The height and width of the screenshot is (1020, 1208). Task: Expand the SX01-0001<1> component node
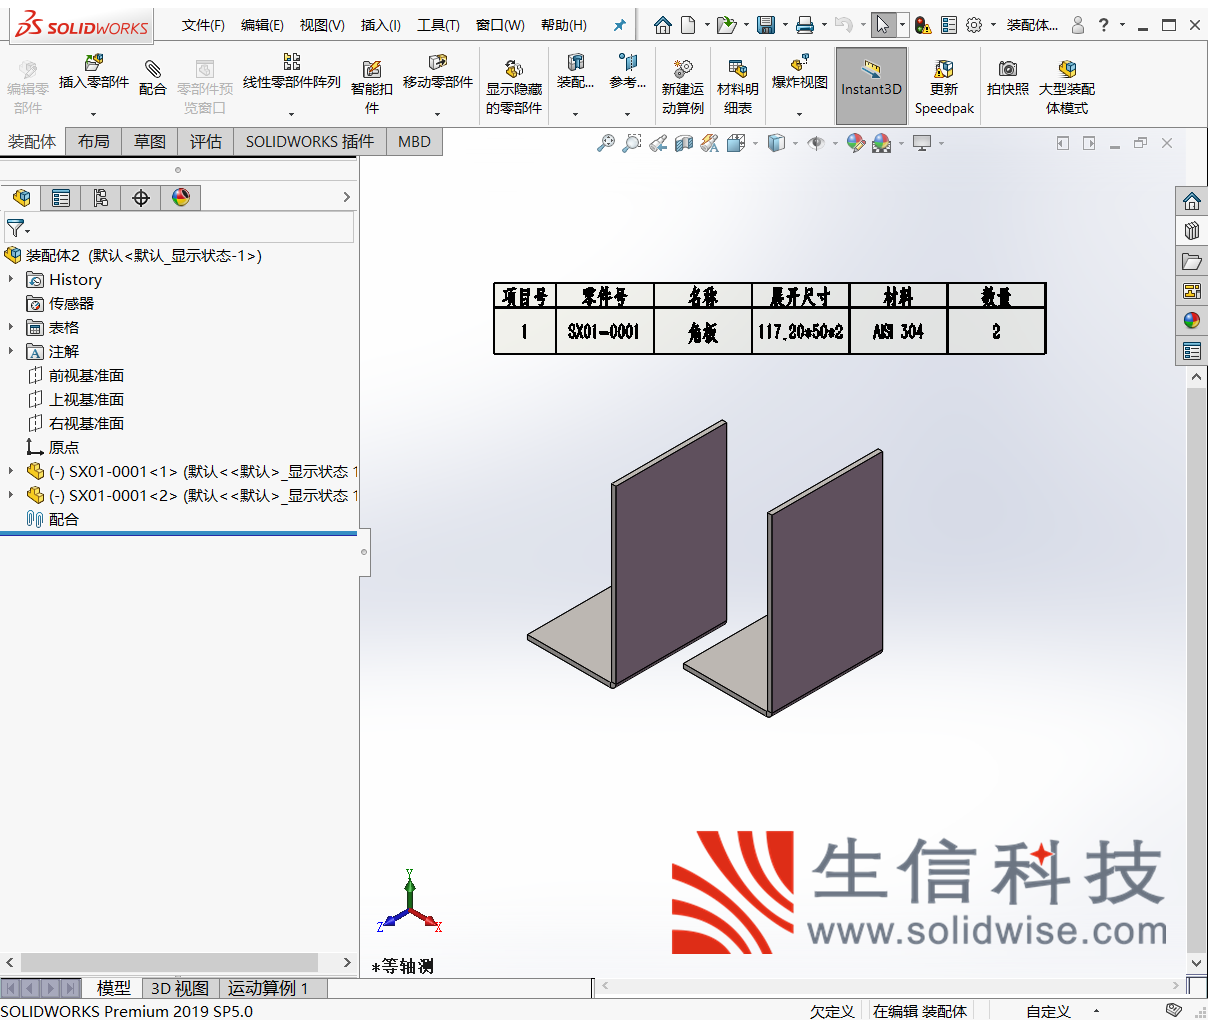click(x=11, y=471)
